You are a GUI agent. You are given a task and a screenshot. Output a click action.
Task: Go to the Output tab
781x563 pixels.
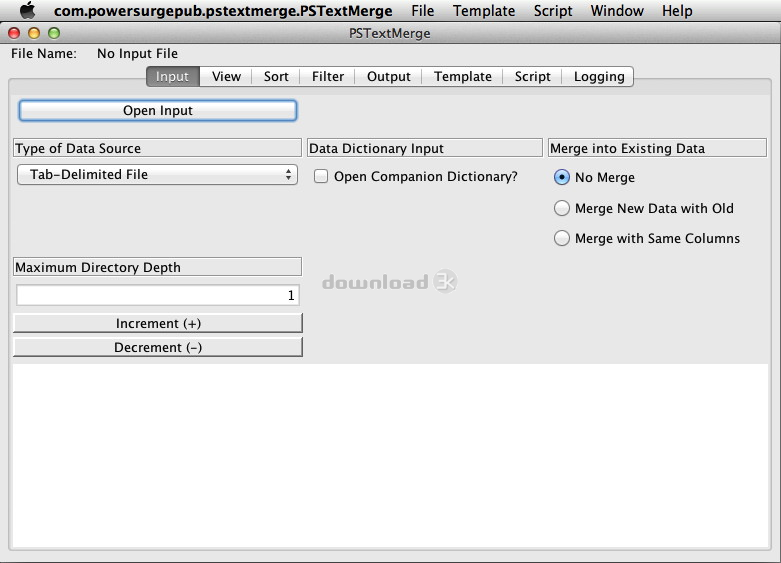coord(389,77)
